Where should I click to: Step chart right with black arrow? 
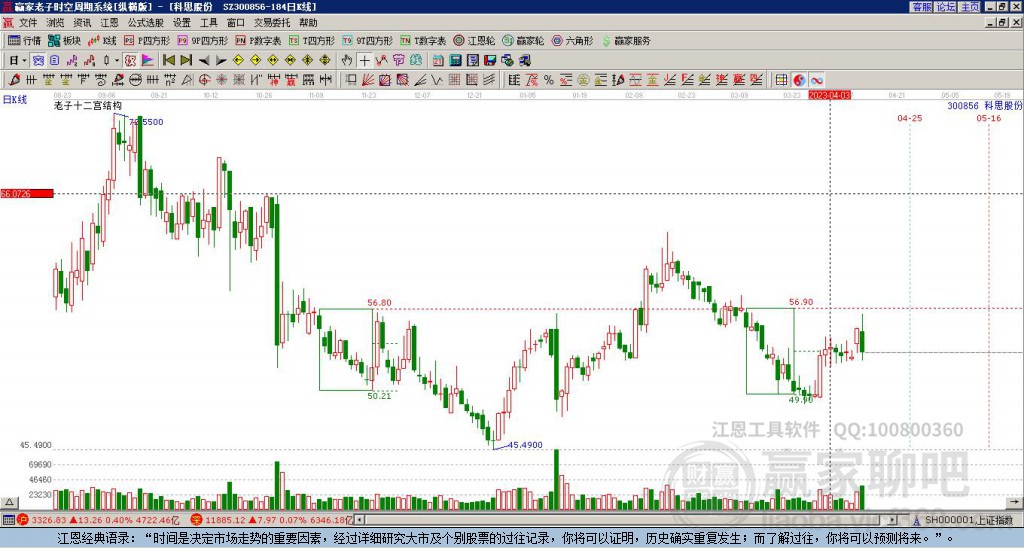pyautogui.click(x=221, y=60)
